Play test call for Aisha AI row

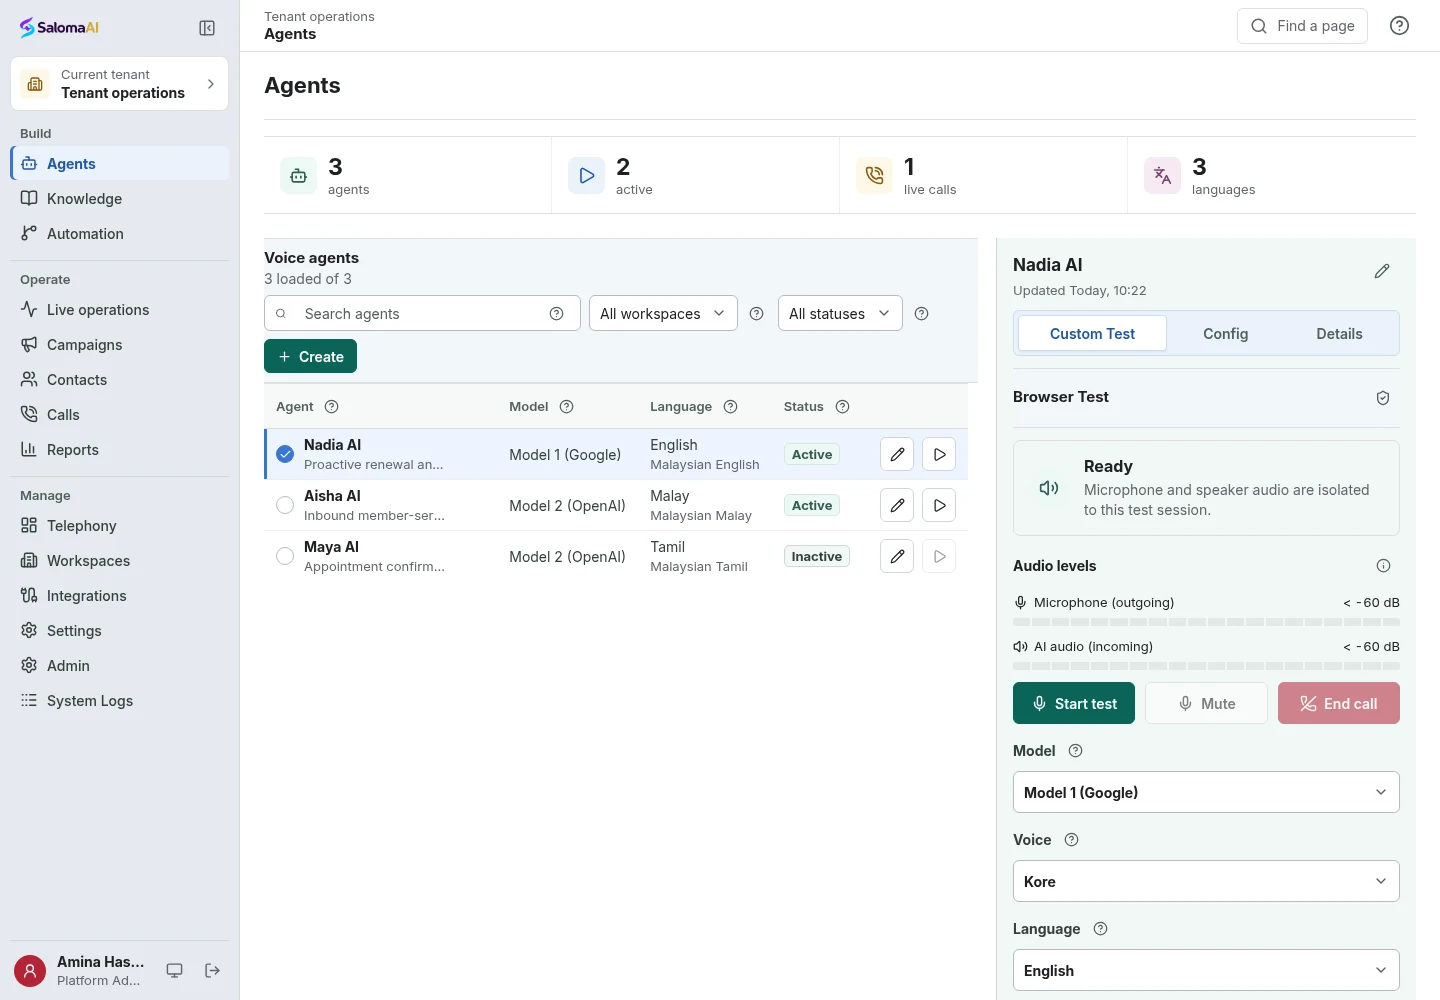939,505
